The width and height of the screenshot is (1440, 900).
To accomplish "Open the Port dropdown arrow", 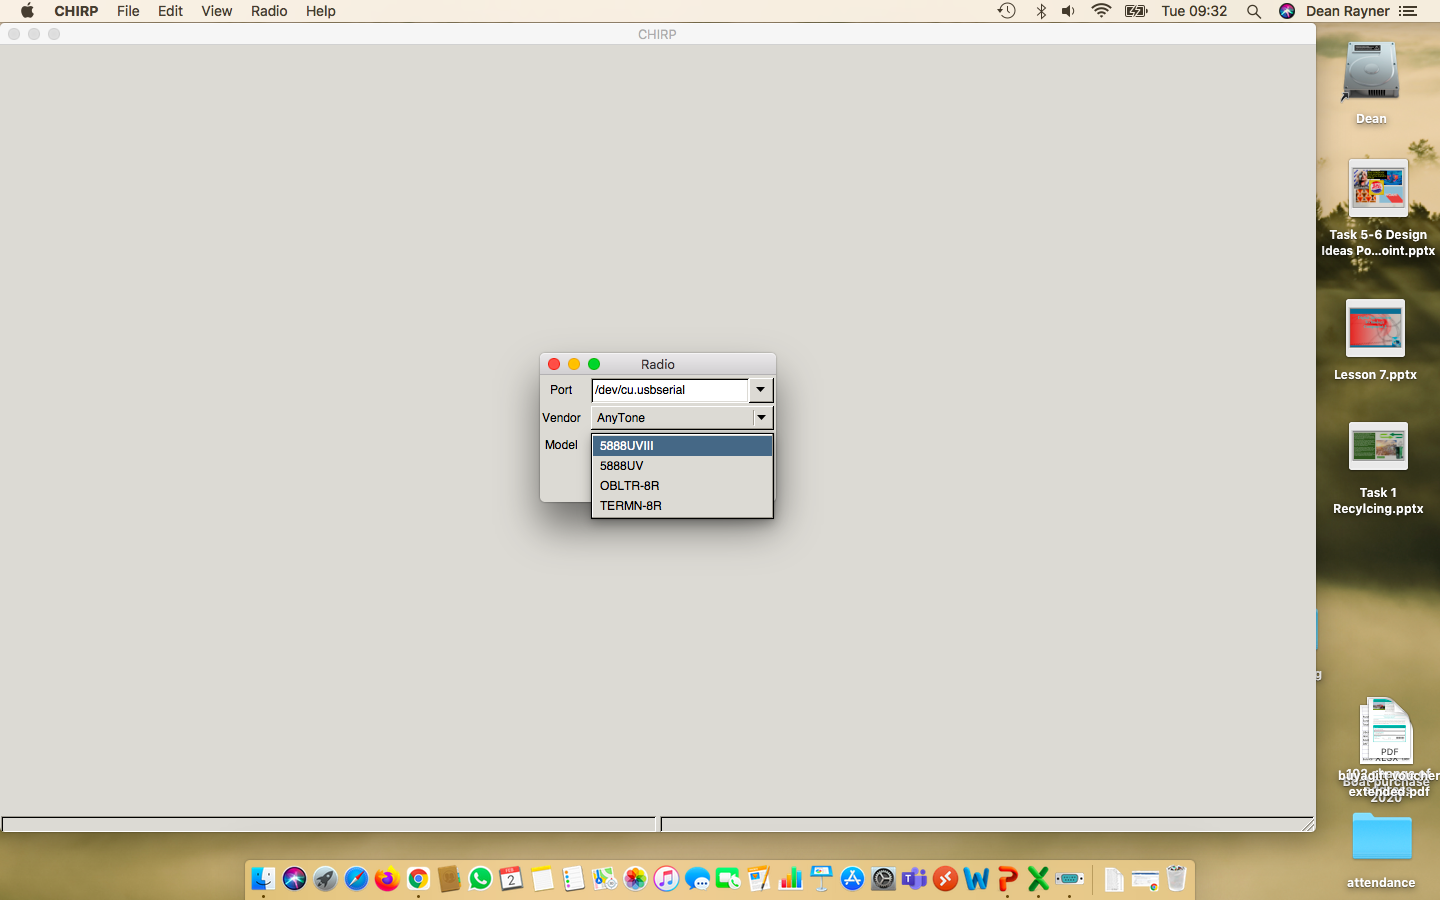I will [761, 390].
